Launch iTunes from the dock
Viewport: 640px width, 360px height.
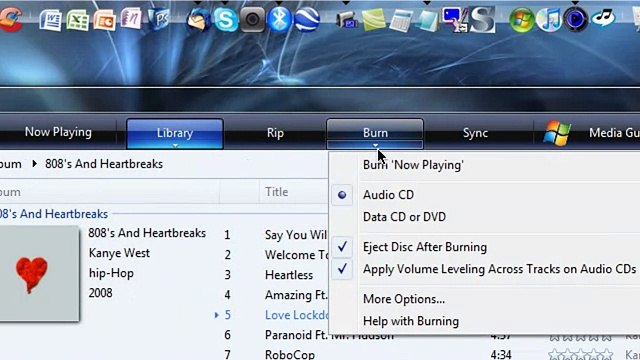[549, 19]
